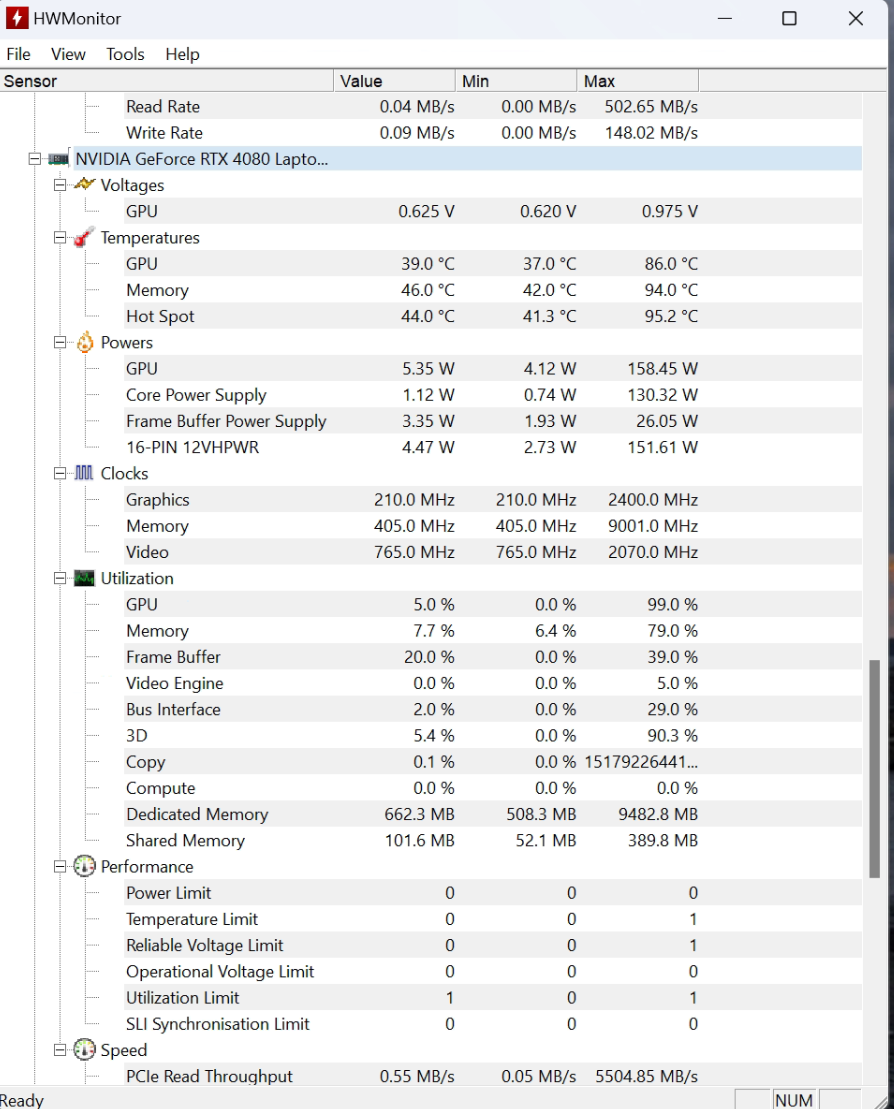894x1109 pixels.
Task: Collapse the Performance tree section
Action: [x=60, y=867]
